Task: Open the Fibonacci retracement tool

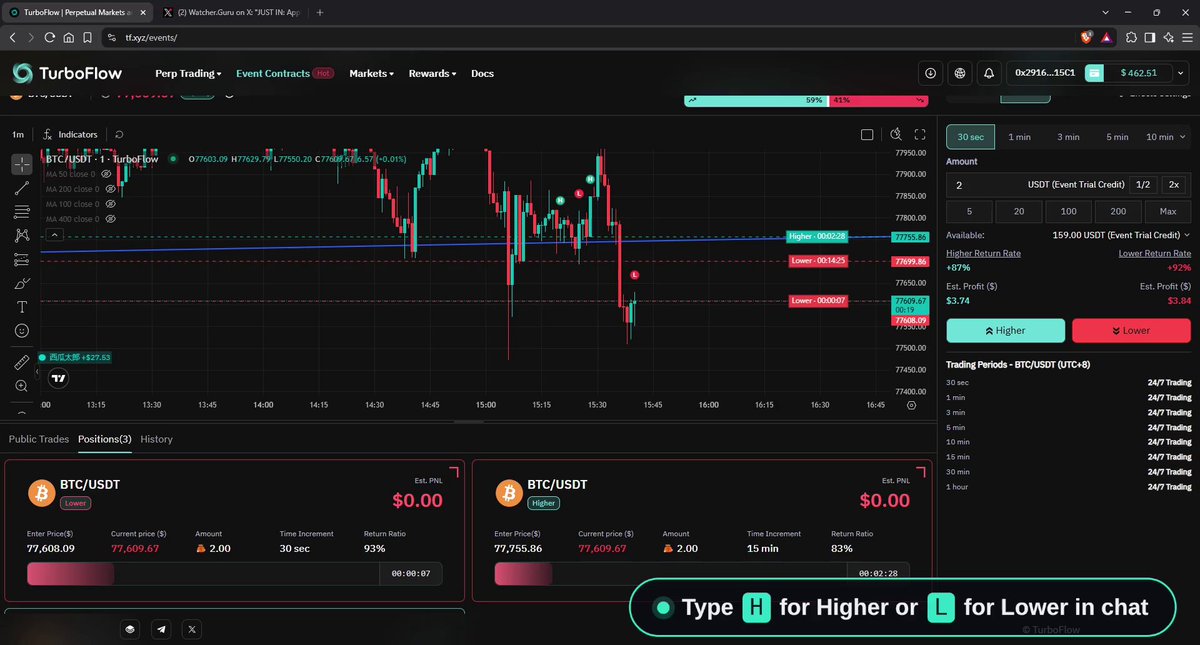Action: (22, 212)
